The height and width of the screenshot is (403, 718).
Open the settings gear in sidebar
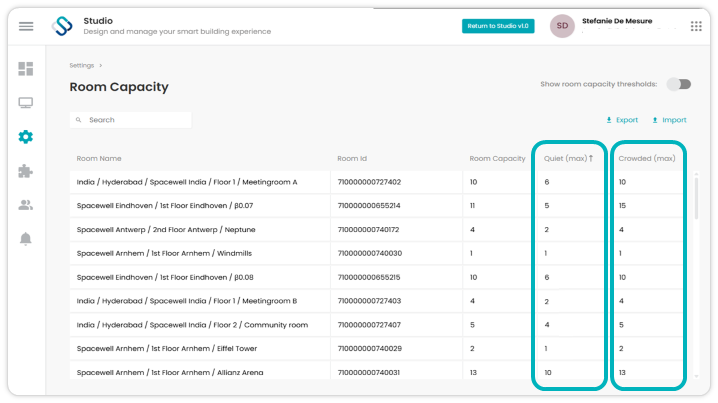tap(26, 136)
